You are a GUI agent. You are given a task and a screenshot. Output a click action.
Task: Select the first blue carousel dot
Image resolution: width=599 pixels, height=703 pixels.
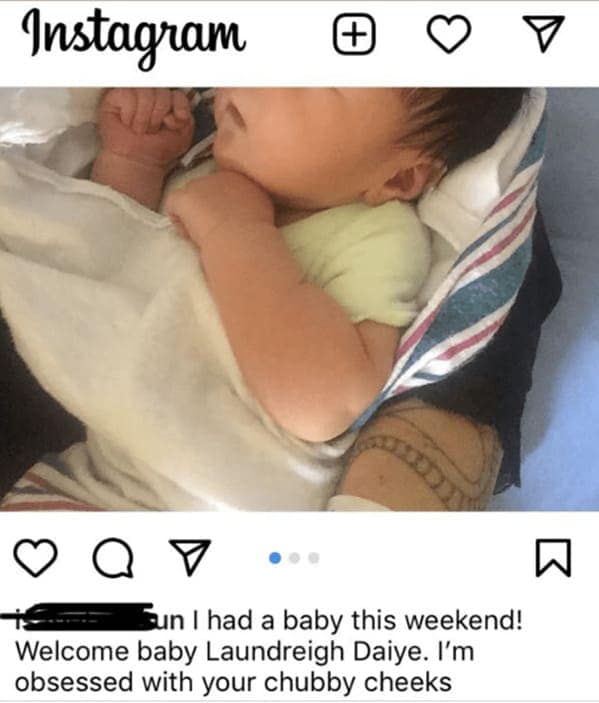[275, 558]
